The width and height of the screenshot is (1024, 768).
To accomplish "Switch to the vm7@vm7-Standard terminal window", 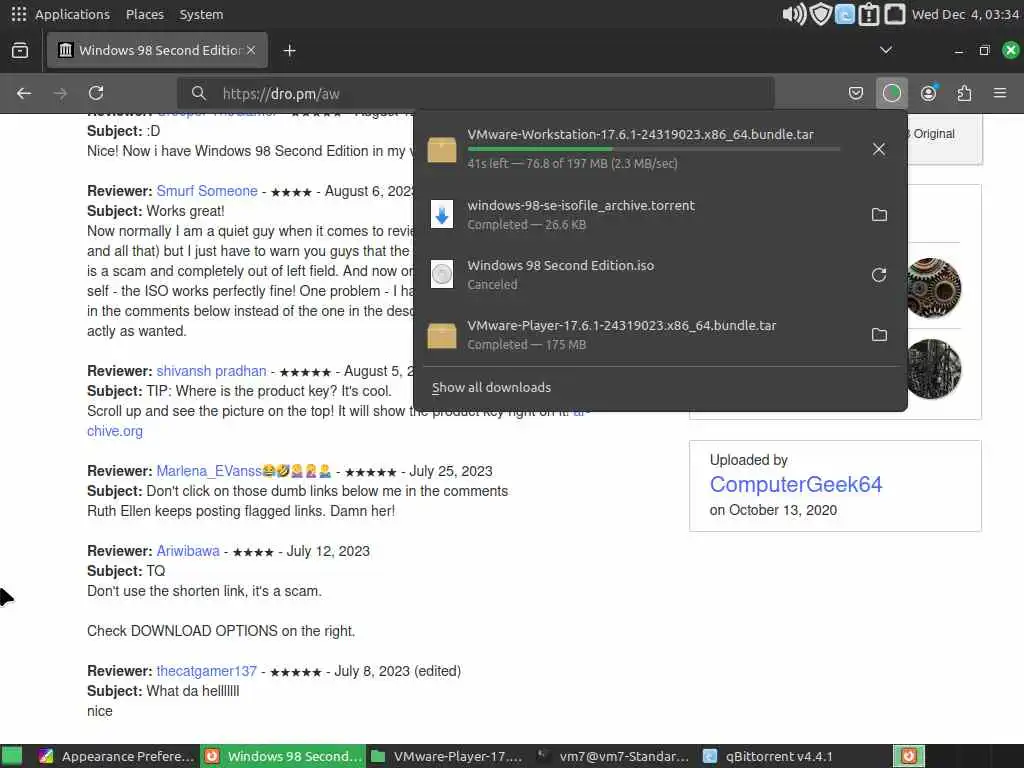I will point(613,756).
